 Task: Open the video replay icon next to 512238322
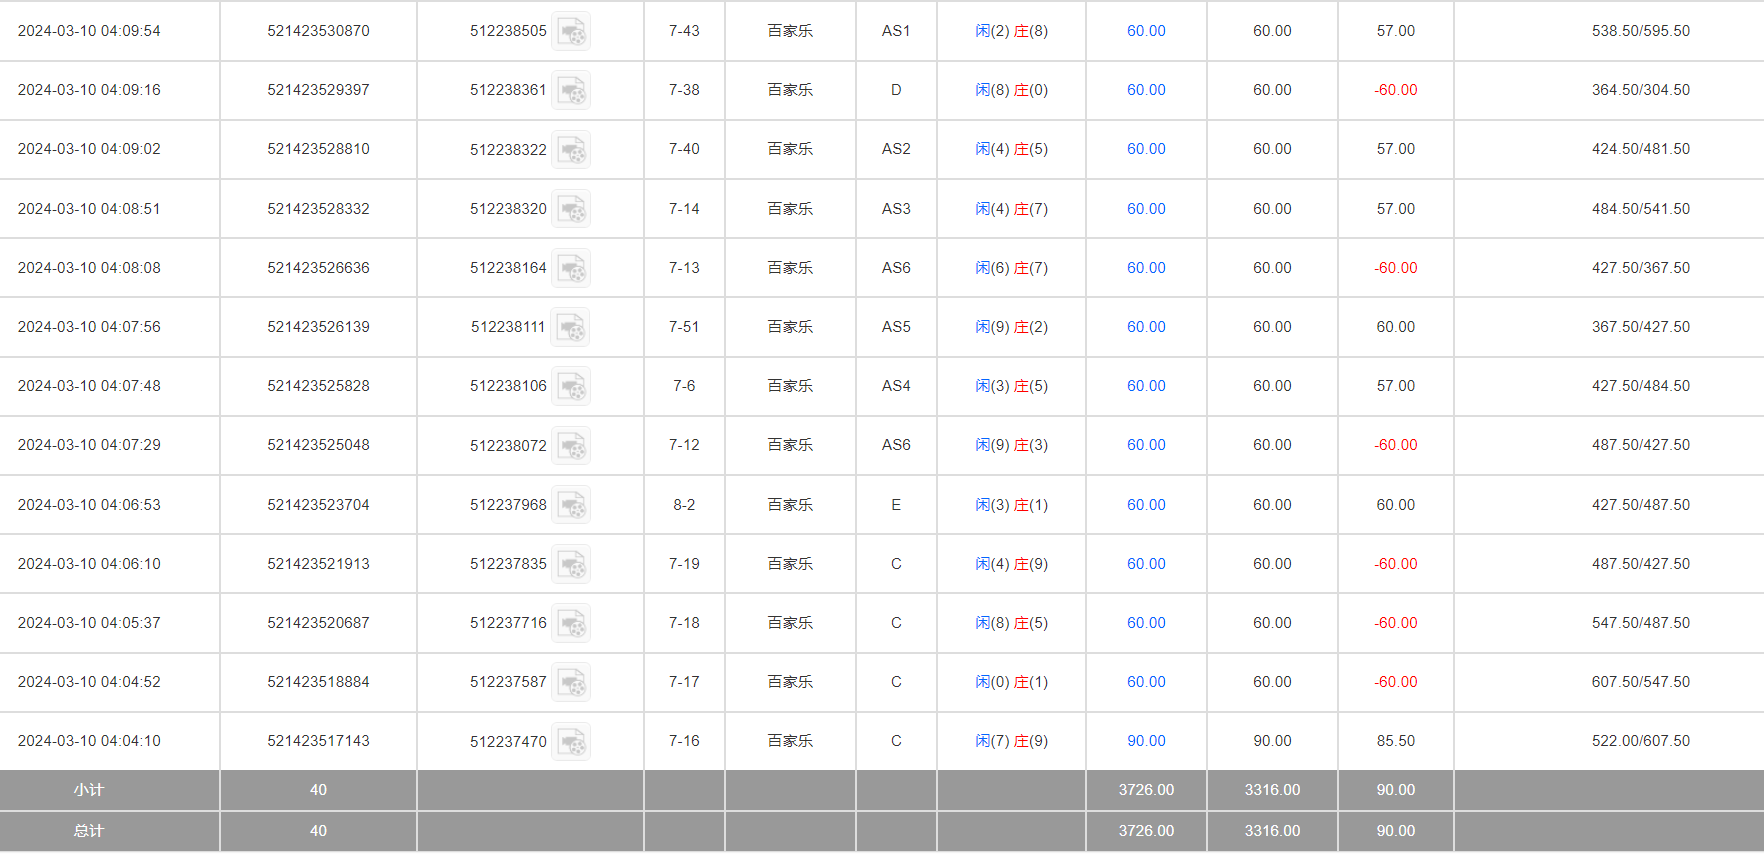(571, 149)
